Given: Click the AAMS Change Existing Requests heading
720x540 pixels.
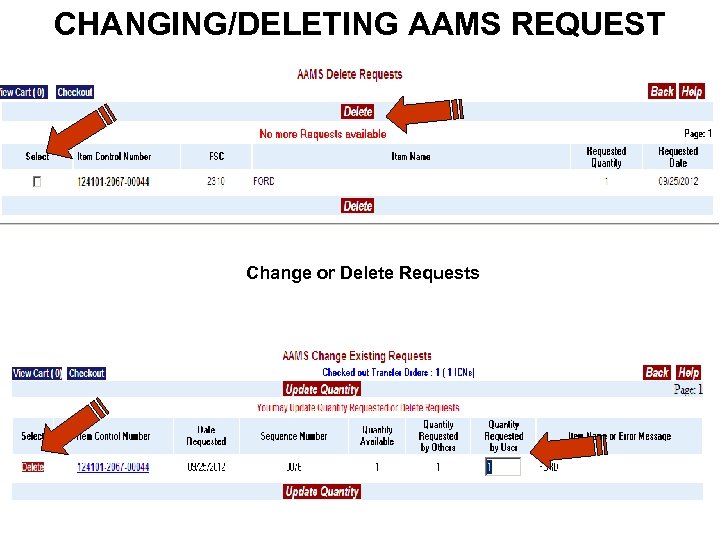Looking at the screenshot, I should [x=357, y=355].
